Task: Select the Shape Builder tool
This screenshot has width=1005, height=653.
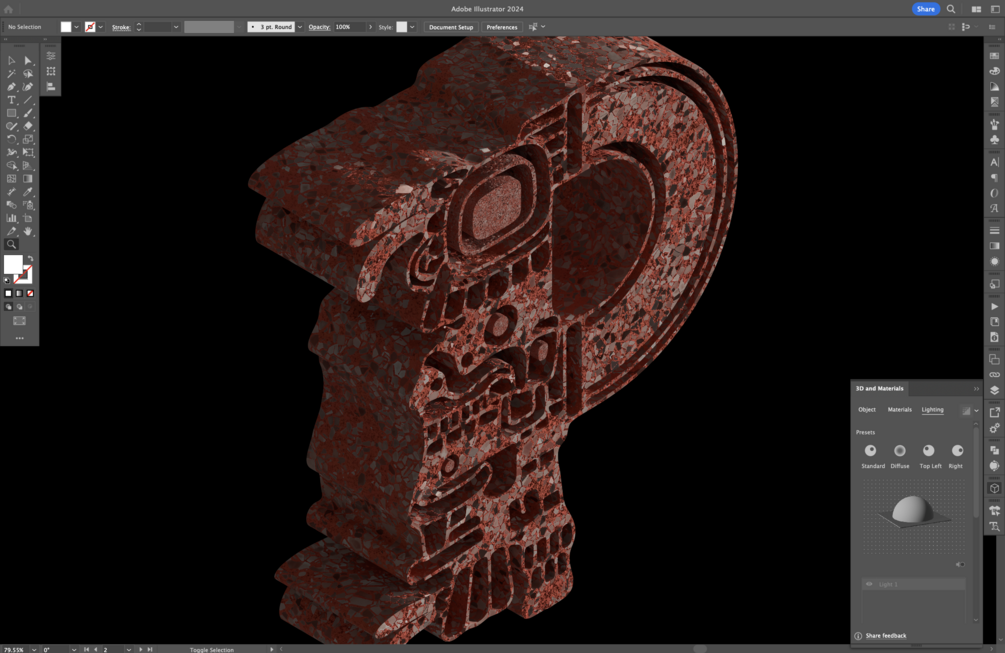Action: pyautogui.click(x=12, y=165)
